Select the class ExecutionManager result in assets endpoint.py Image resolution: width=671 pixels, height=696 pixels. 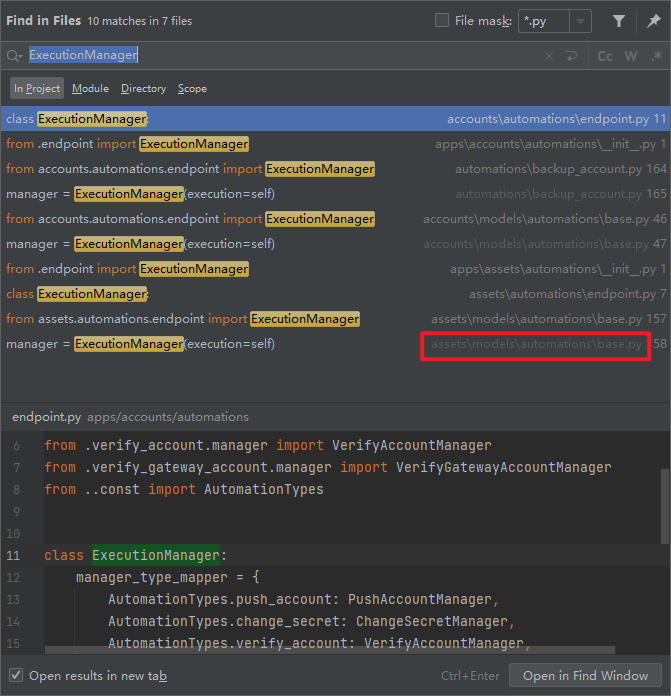coord(300,294)
